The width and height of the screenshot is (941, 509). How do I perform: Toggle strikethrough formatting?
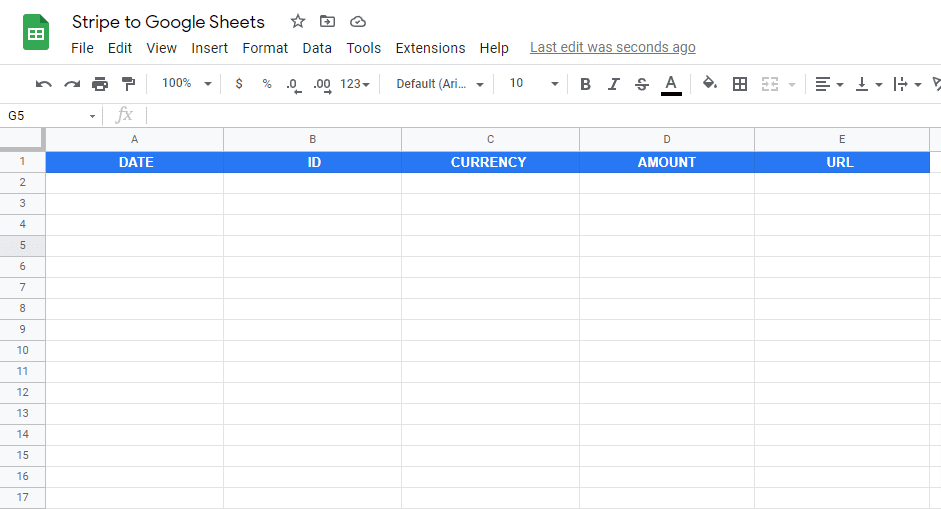pos(642,84)
